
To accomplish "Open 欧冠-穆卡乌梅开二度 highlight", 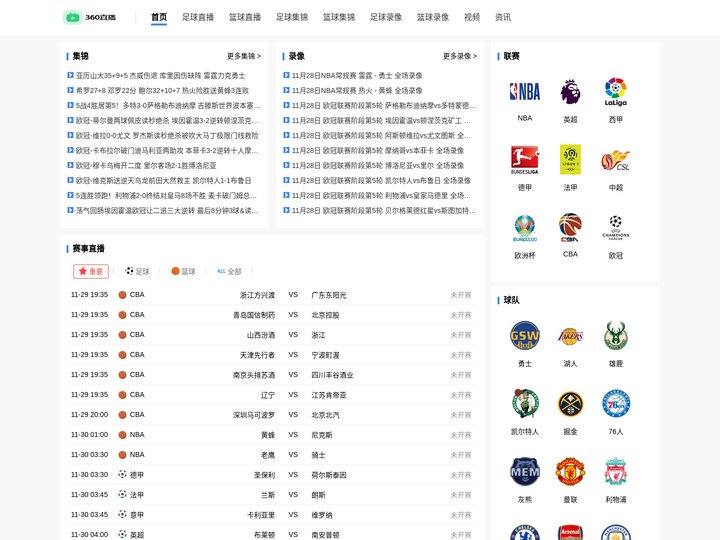I will [x=146, y=165].
